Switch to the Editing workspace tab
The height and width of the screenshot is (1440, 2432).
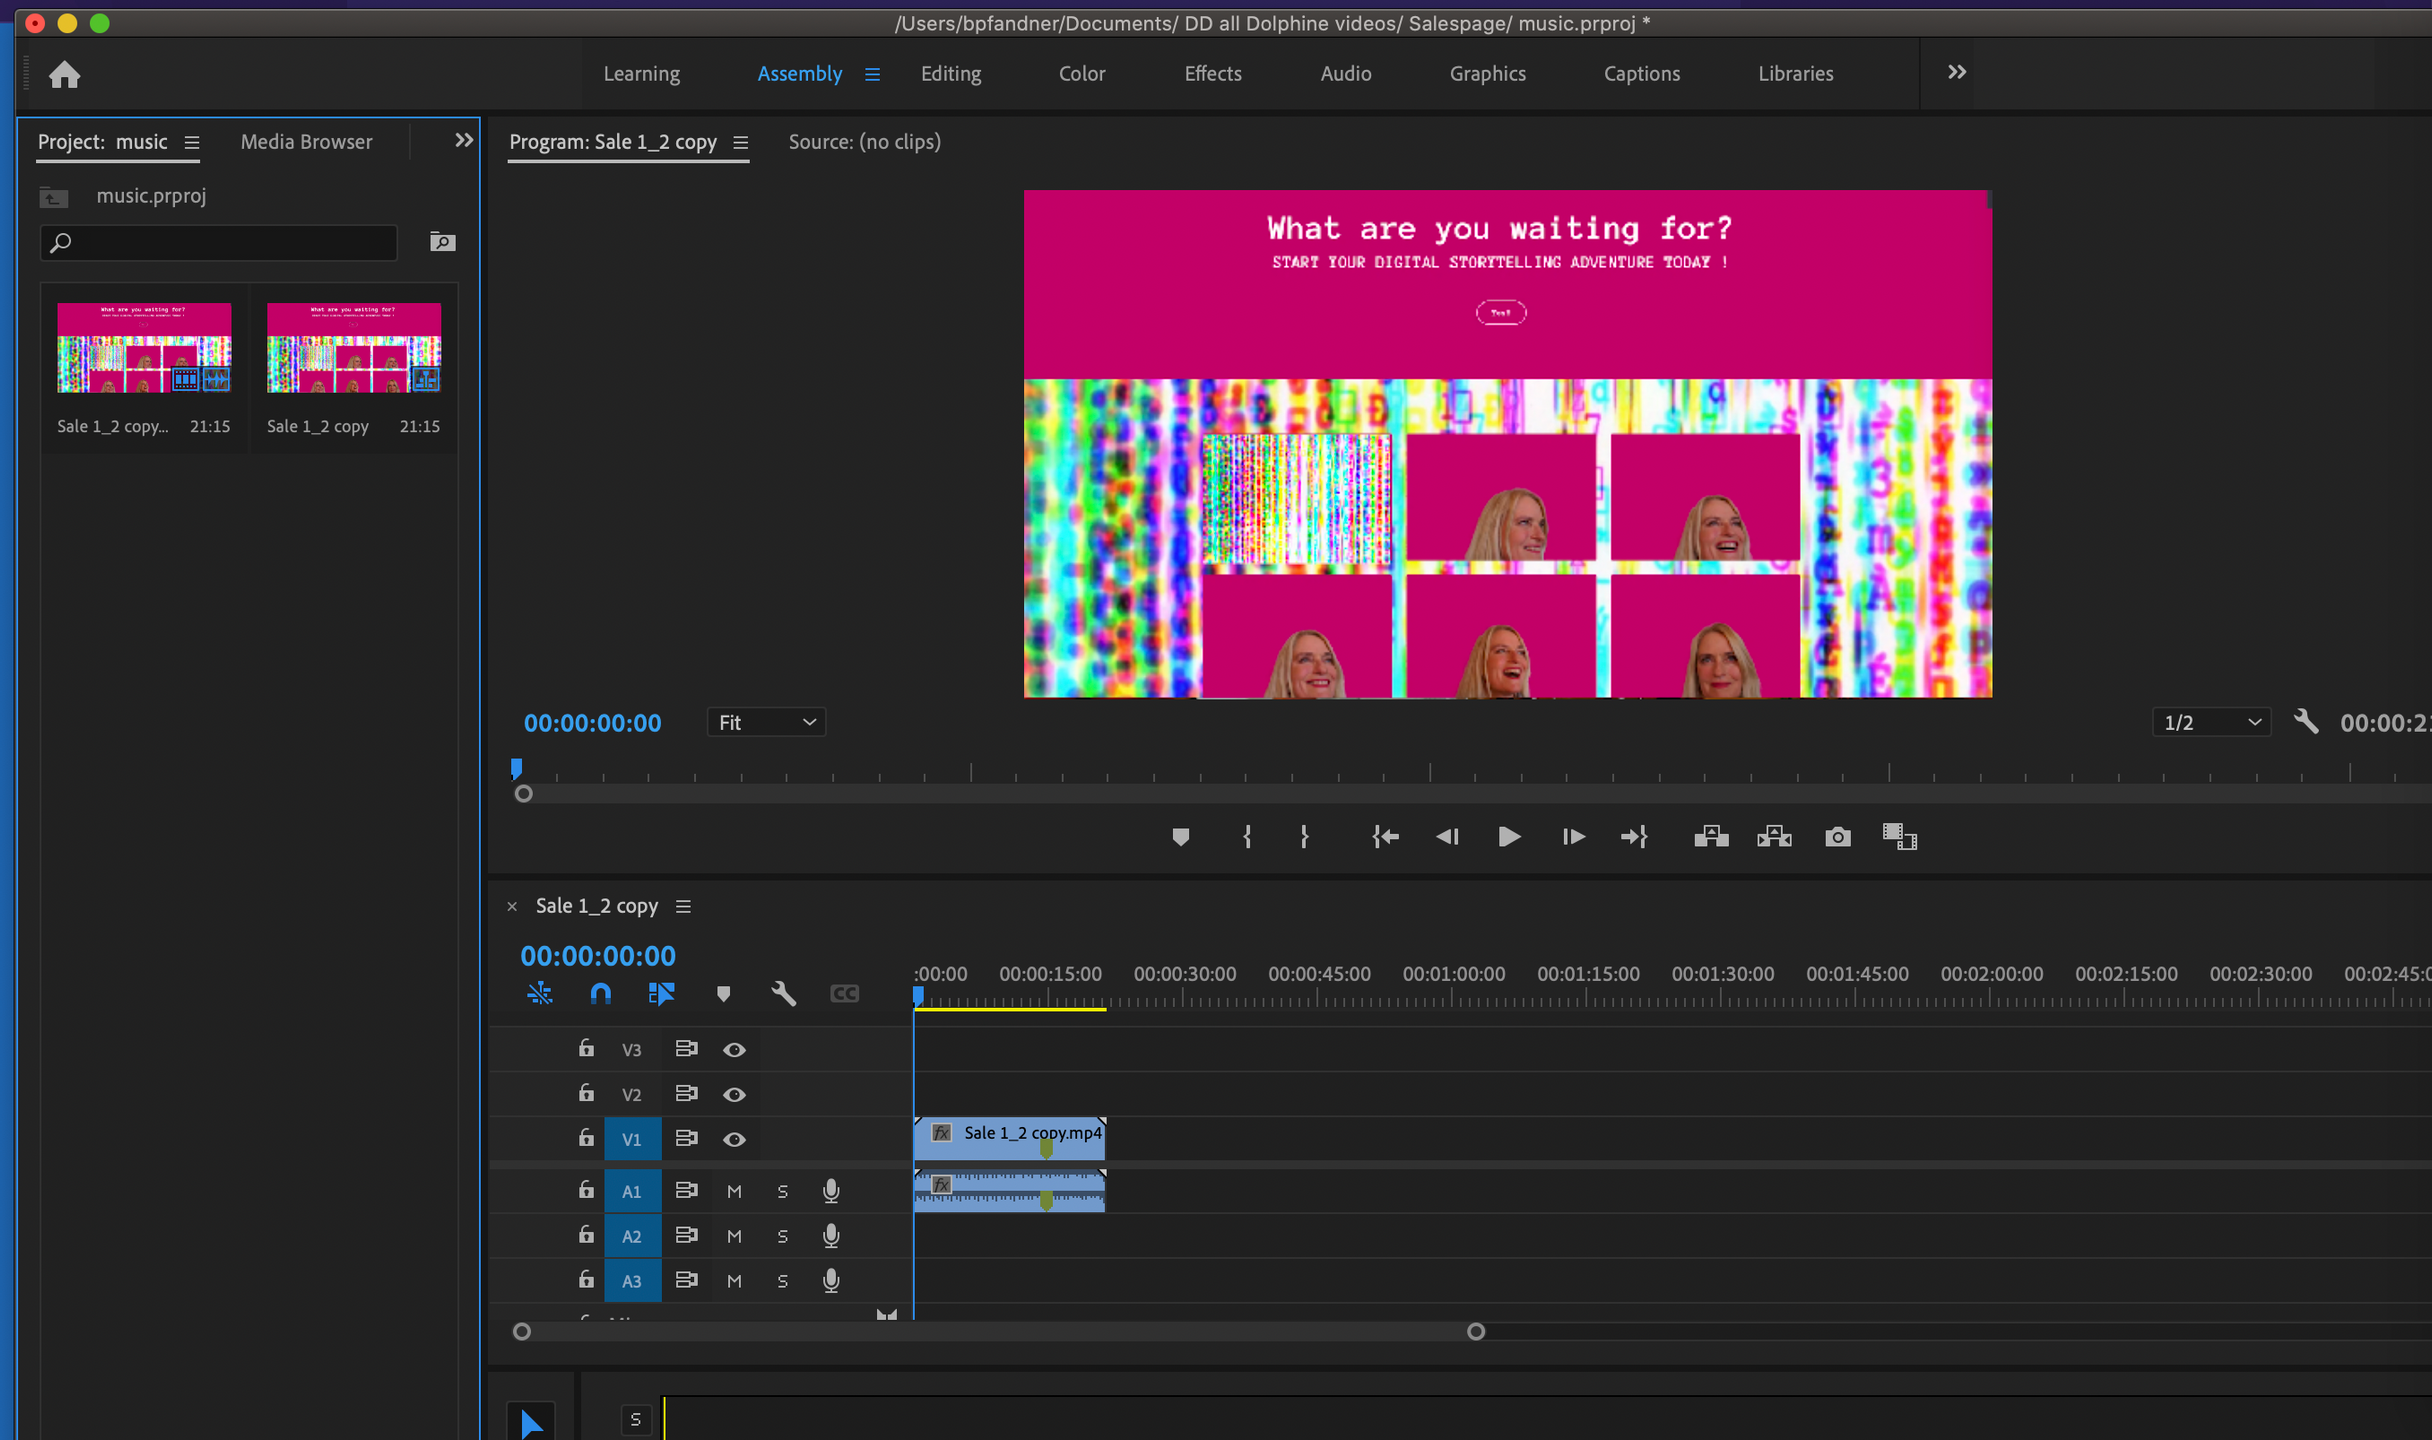click(x=950, y=74)
